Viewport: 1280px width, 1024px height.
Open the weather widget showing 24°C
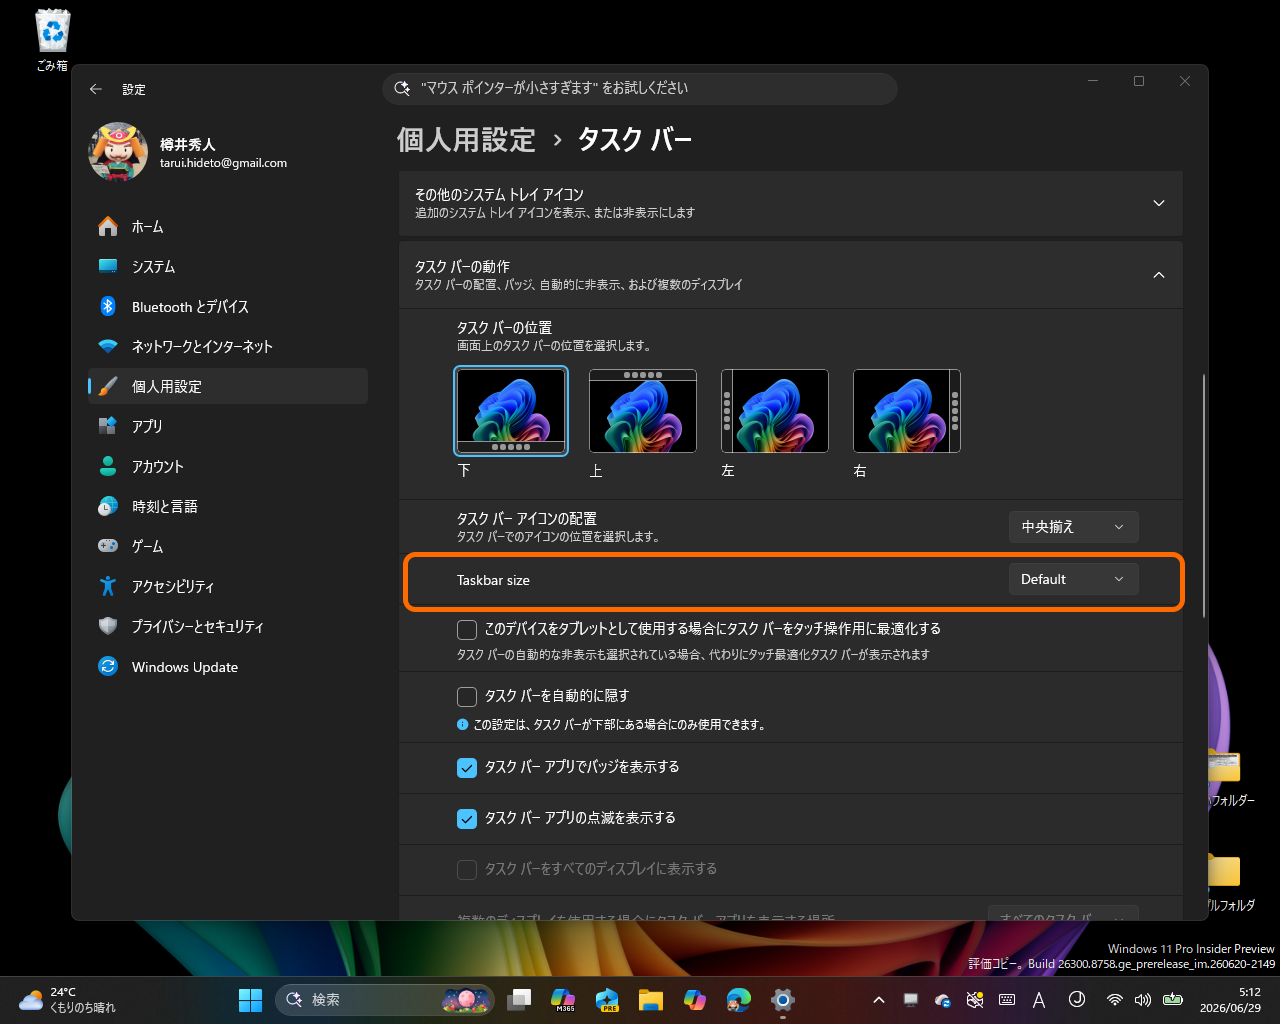tap(67, 1000)
